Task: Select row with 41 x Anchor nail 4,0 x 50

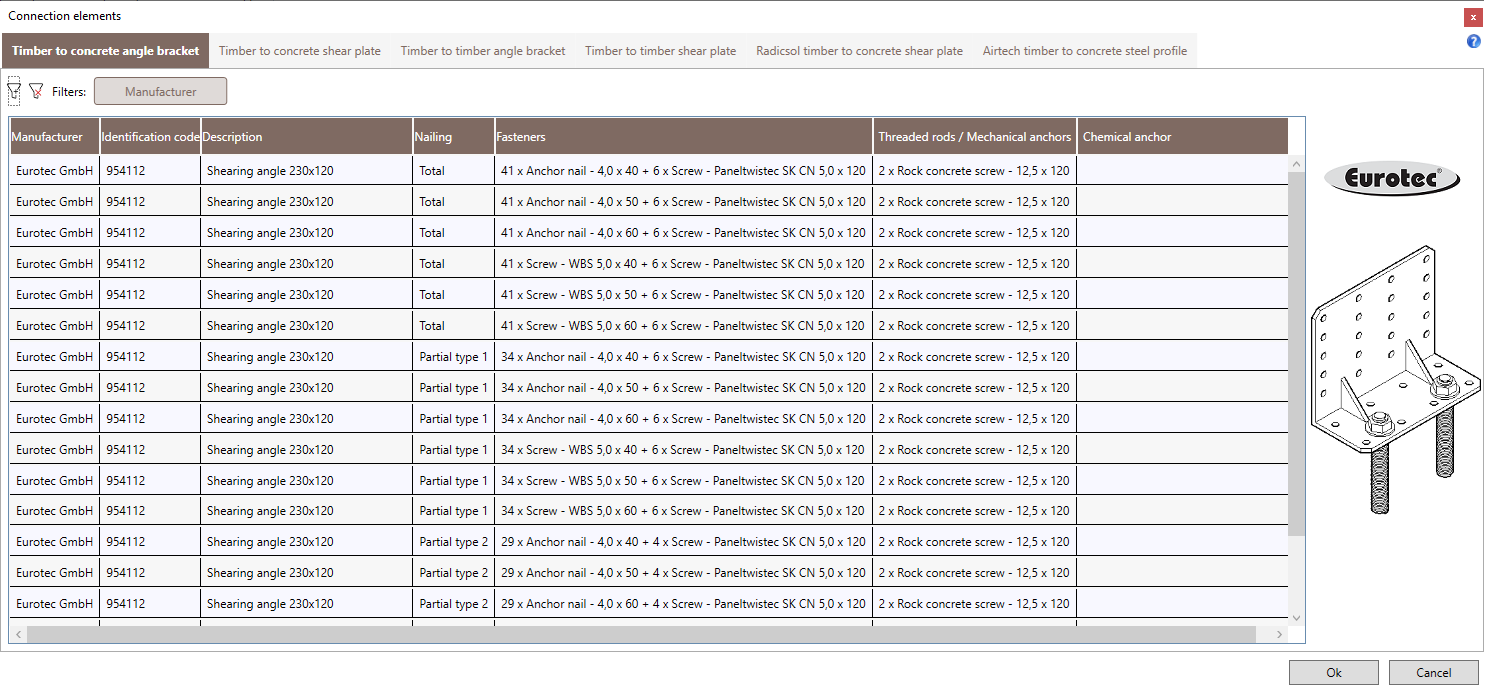Action: tap(649, 202)
